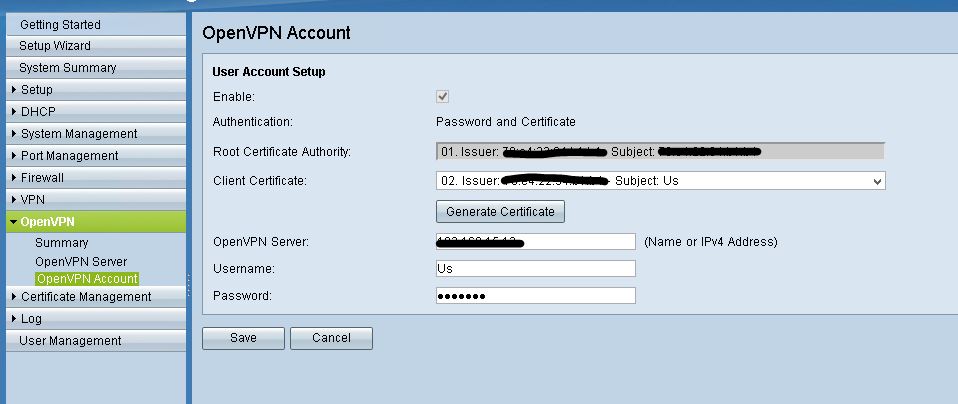The height and width of the screenshot is (404, 958).
Task: Open Client Certificate dropdown
Action: pos(660,181)
